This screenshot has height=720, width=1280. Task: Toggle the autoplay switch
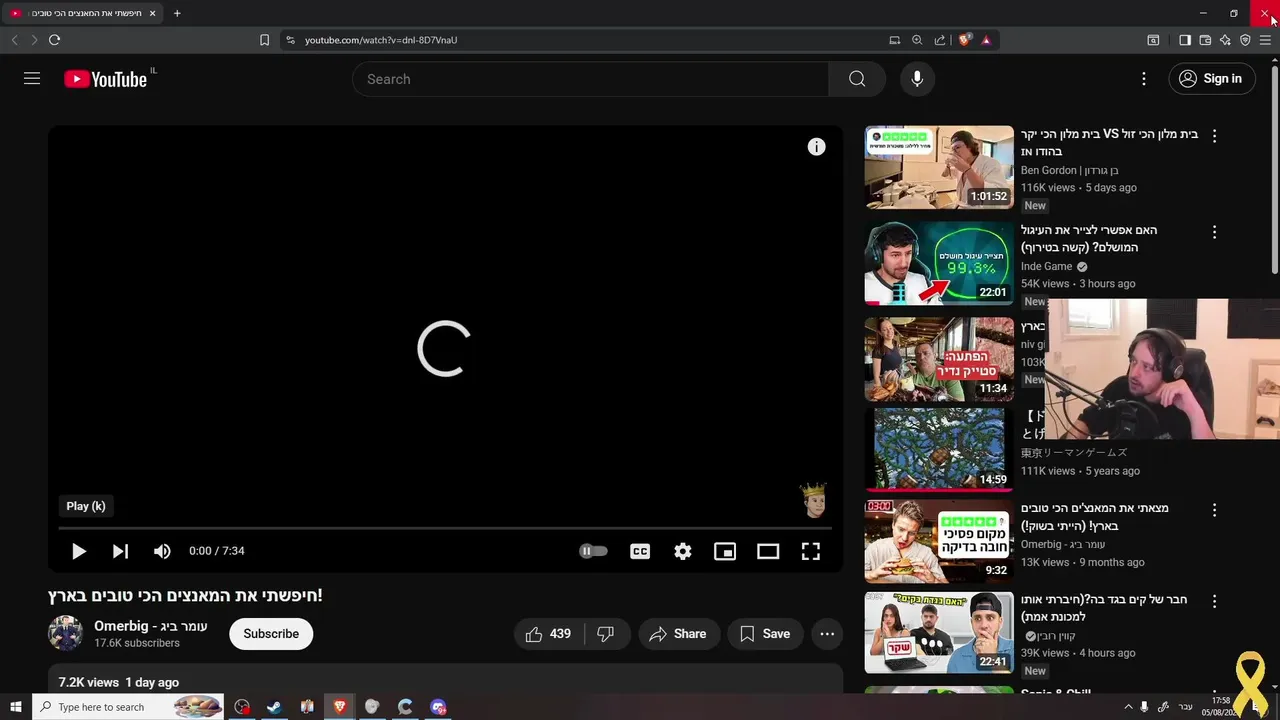pyautogui.click(x=593, y=551)
